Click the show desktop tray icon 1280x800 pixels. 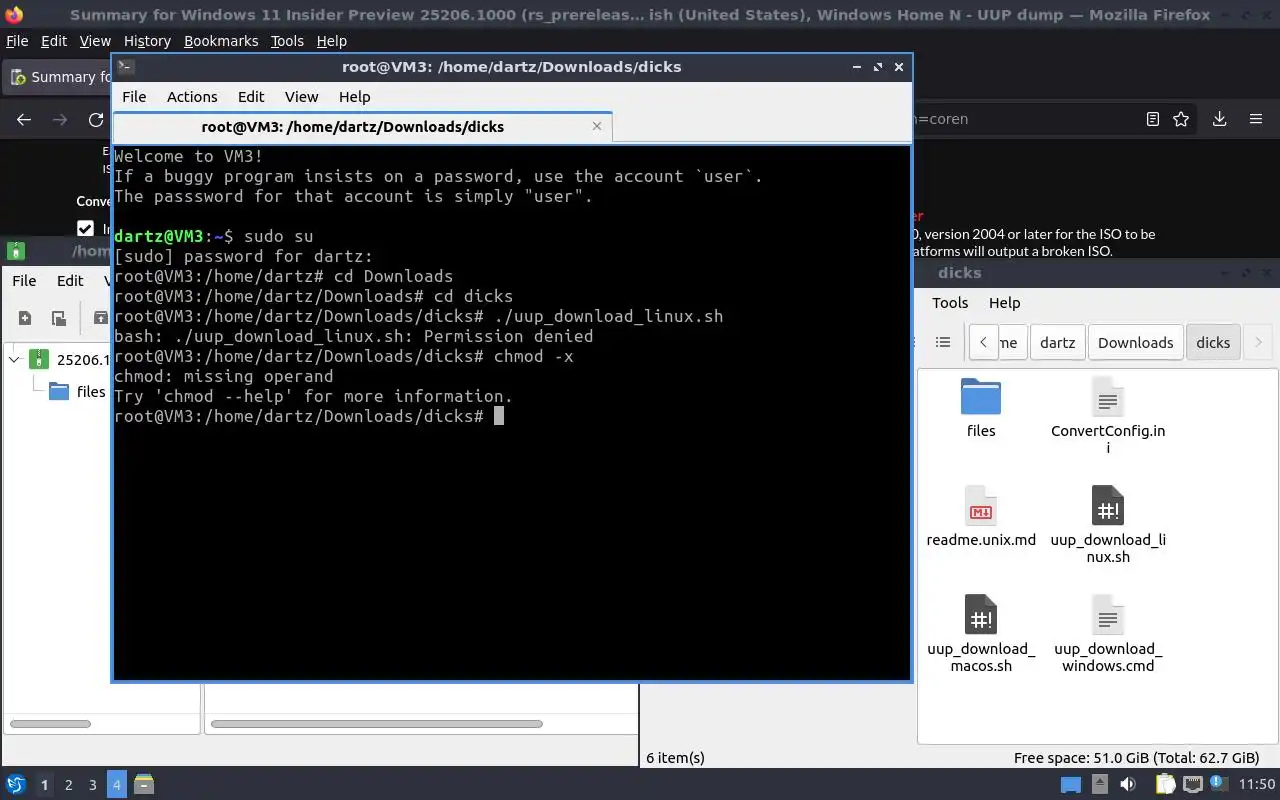[x=1070, y=785]
